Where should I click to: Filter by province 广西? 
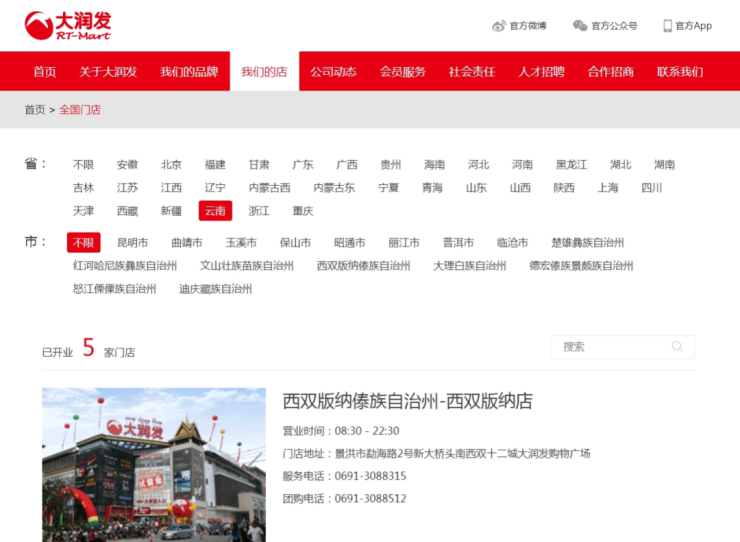(347, 165)
